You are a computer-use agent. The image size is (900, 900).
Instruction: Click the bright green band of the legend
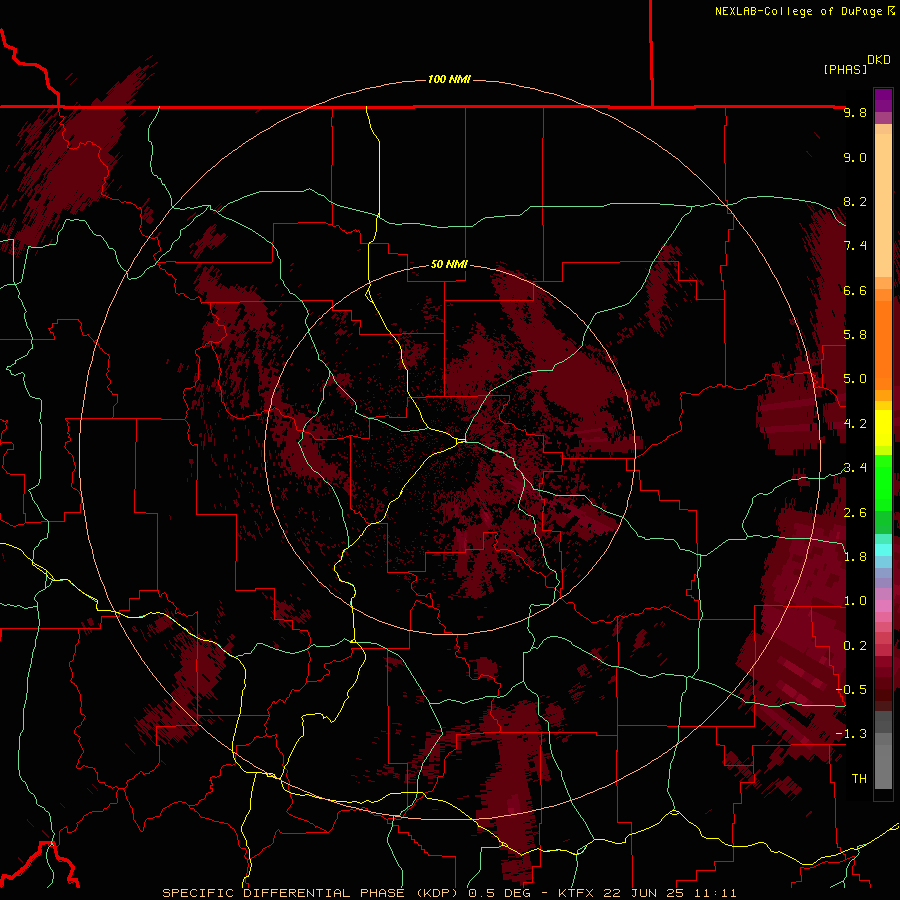883,482
